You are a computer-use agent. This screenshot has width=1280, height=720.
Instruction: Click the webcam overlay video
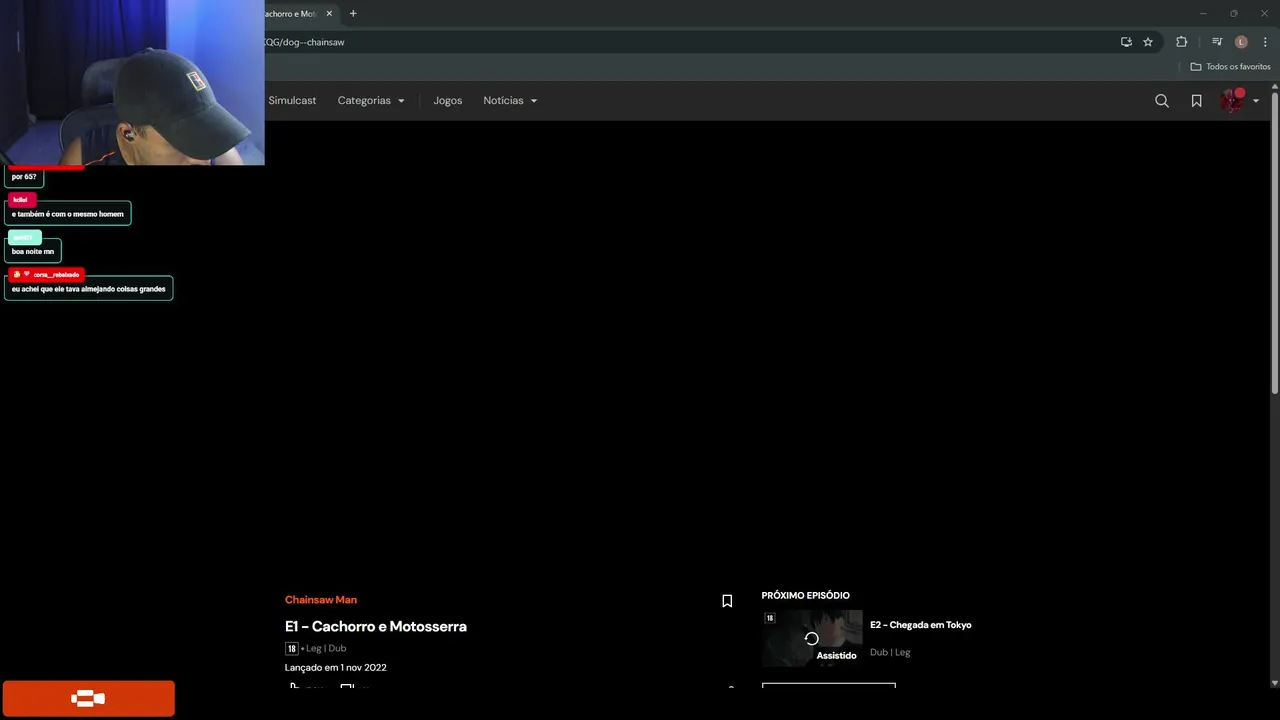tap(132, 82)
